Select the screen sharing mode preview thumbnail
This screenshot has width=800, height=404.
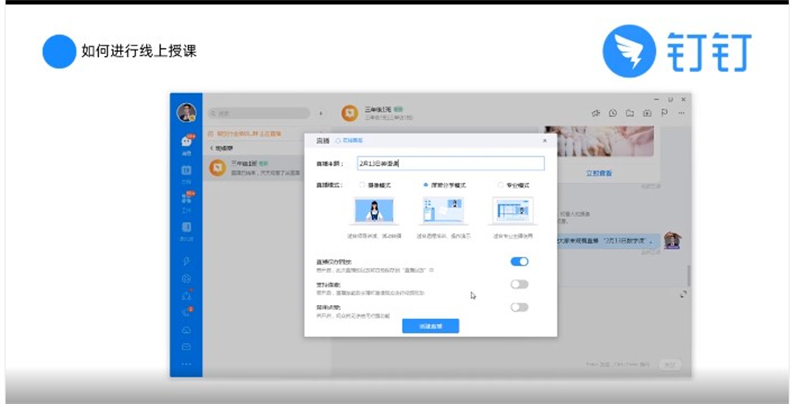(x=442, y=210)
